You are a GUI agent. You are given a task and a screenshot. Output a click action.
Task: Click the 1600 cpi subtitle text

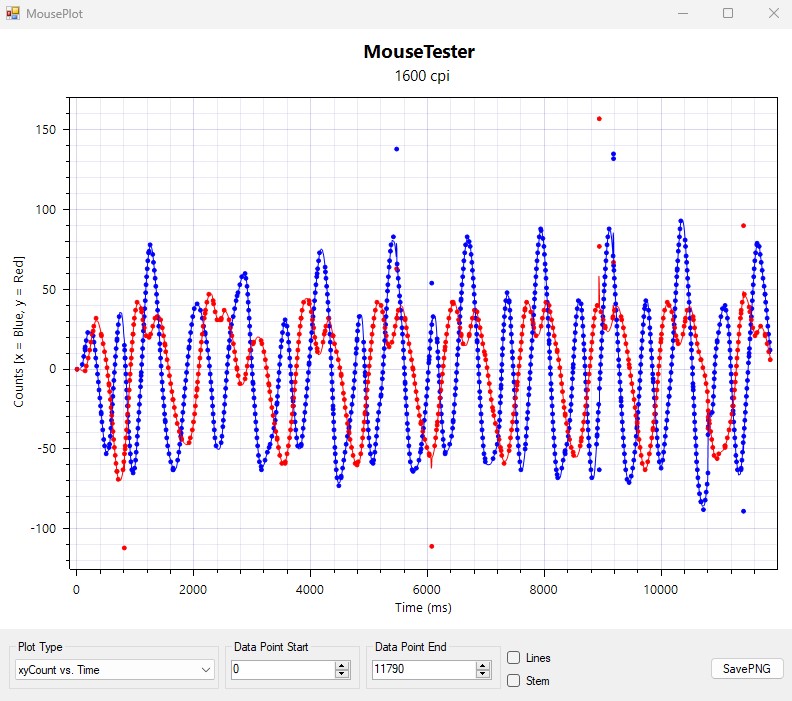click(418, 76)
